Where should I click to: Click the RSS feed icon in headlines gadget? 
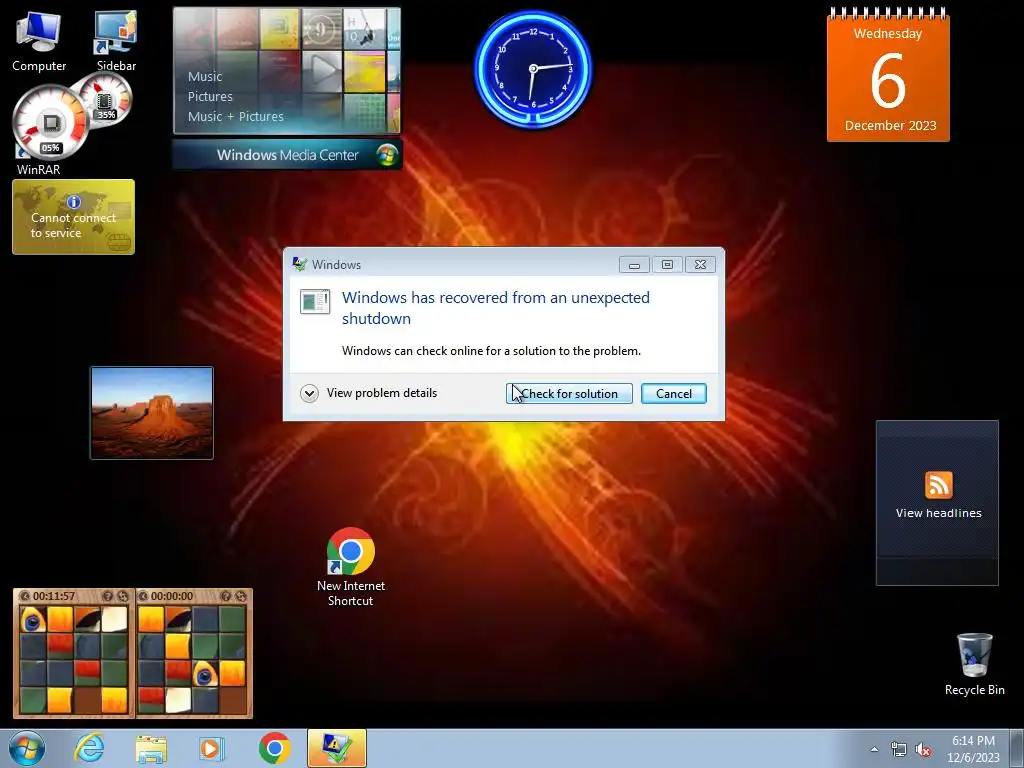coord(938,485)
